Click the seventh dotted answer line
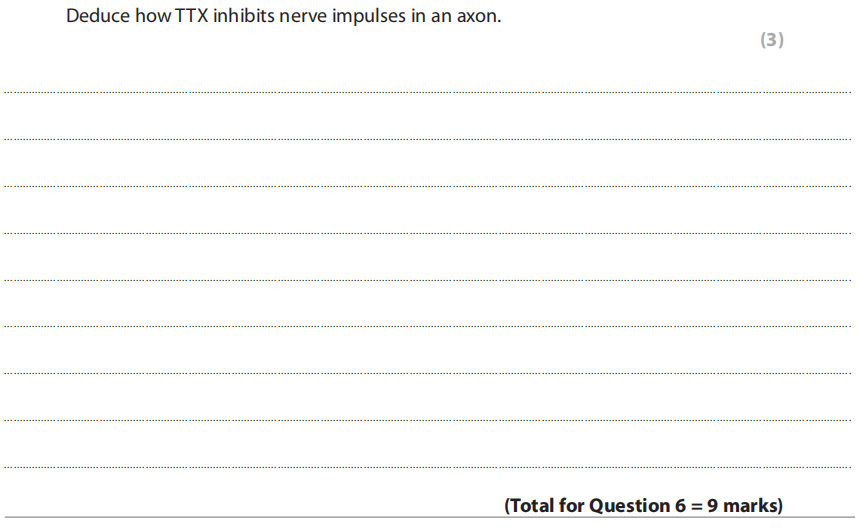Screen dimensions: 859x528 (x=430, y=373)
